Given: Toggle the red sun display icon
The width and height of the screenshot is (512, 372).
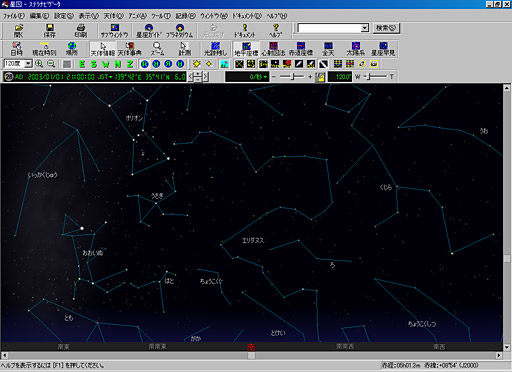Looking at the screenshot, I should pyautogui.click(x=287, y=64).
